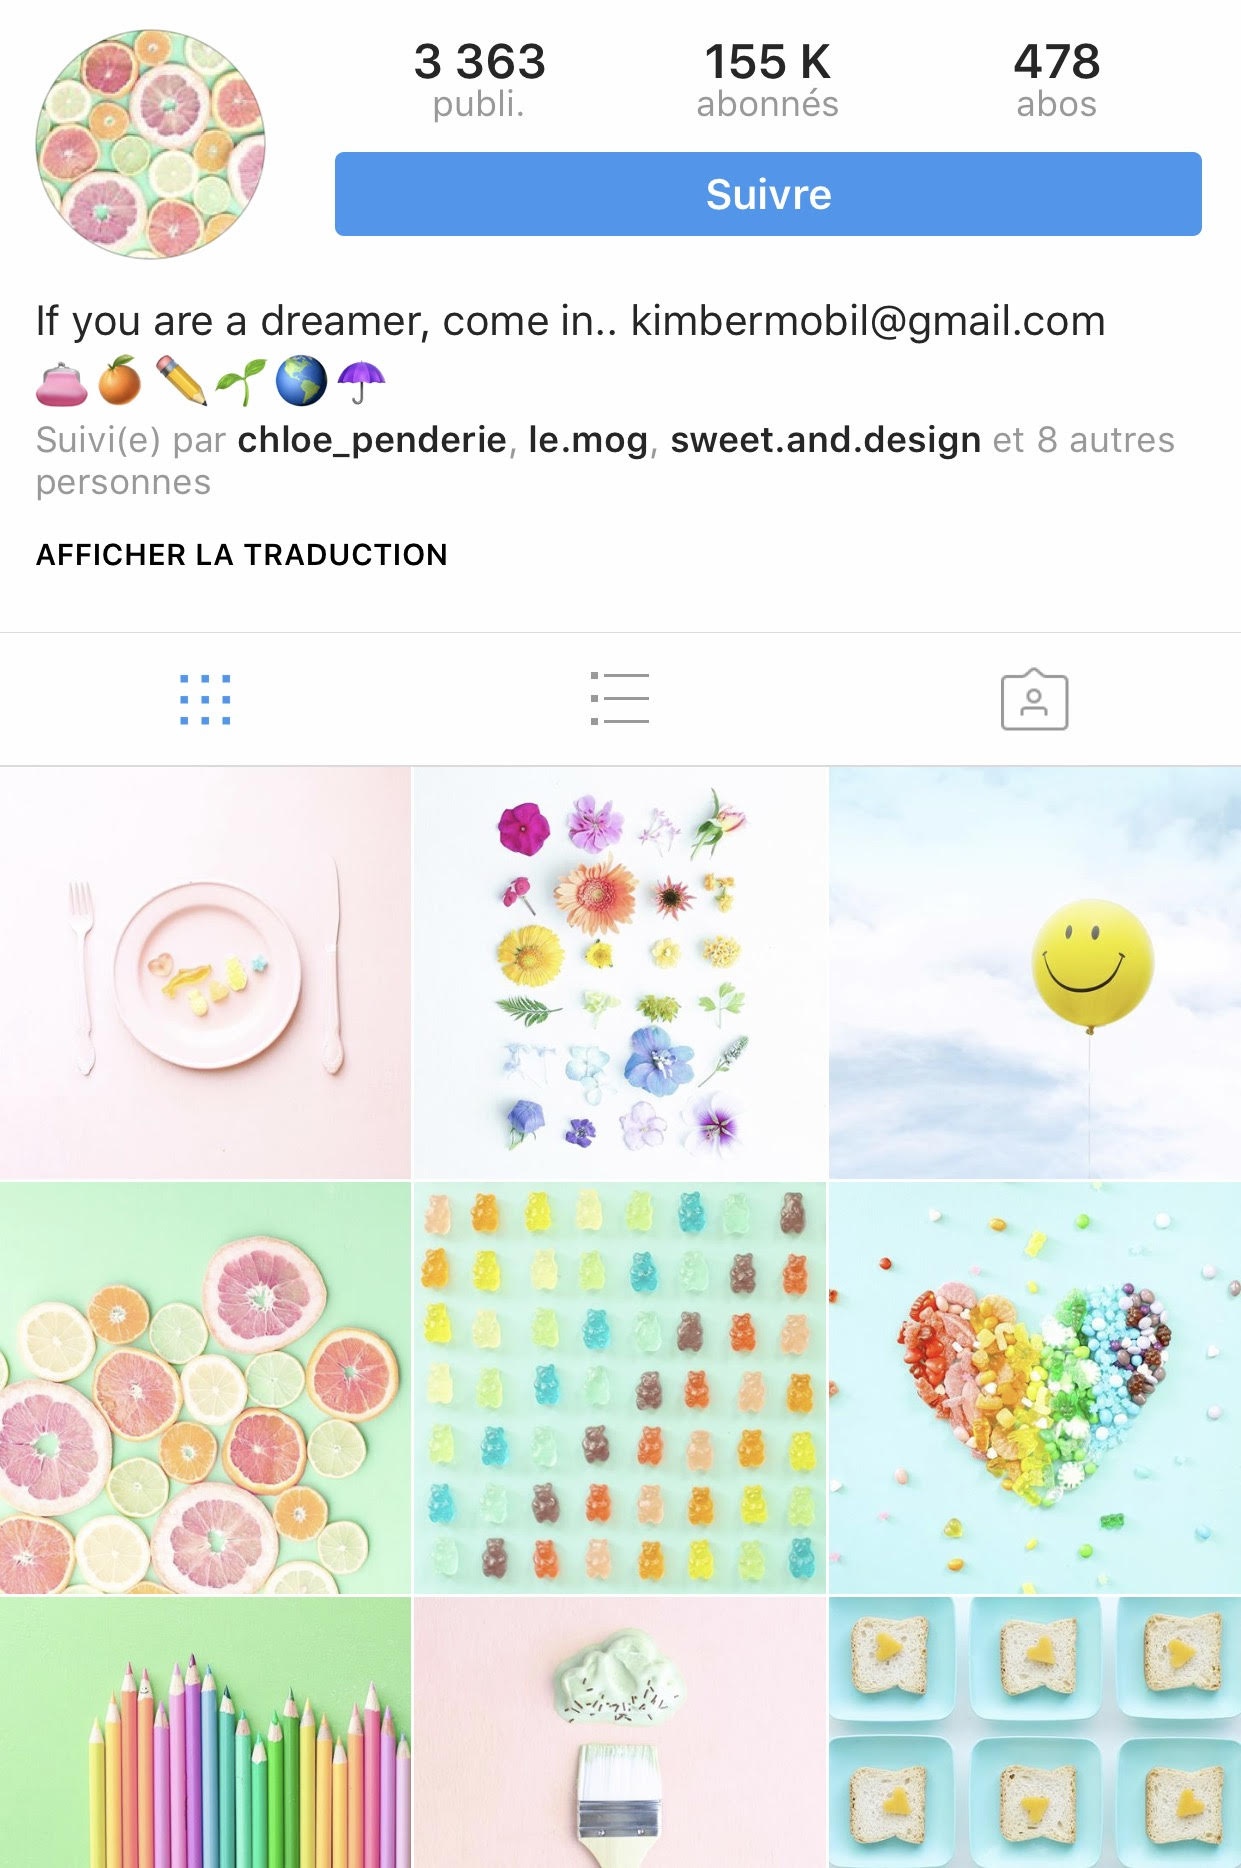Screen dimensions: 1241x1868
Task: Tap AFFICHER LA TRADUCTION link
Action: click(x=242, y=555)
